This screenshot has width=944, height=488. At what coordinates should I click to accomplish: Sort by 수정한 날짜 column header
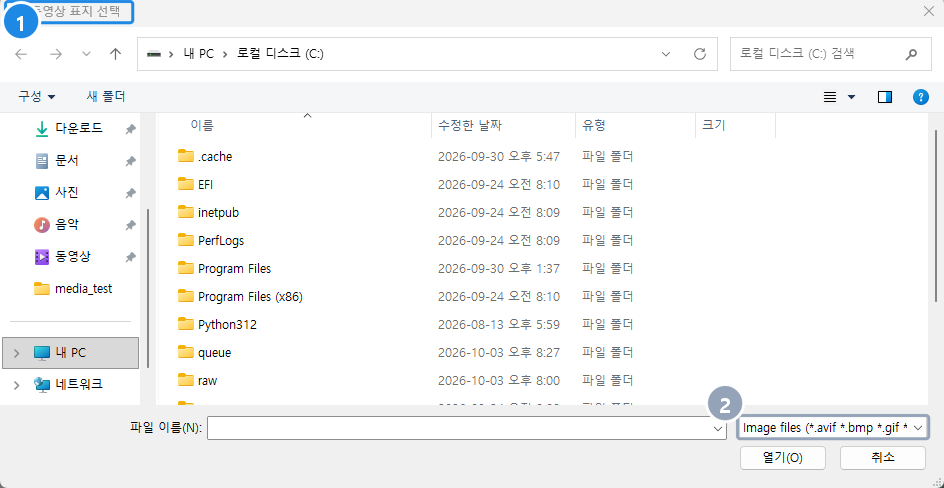pyautogui.click(x=470, y=126)
